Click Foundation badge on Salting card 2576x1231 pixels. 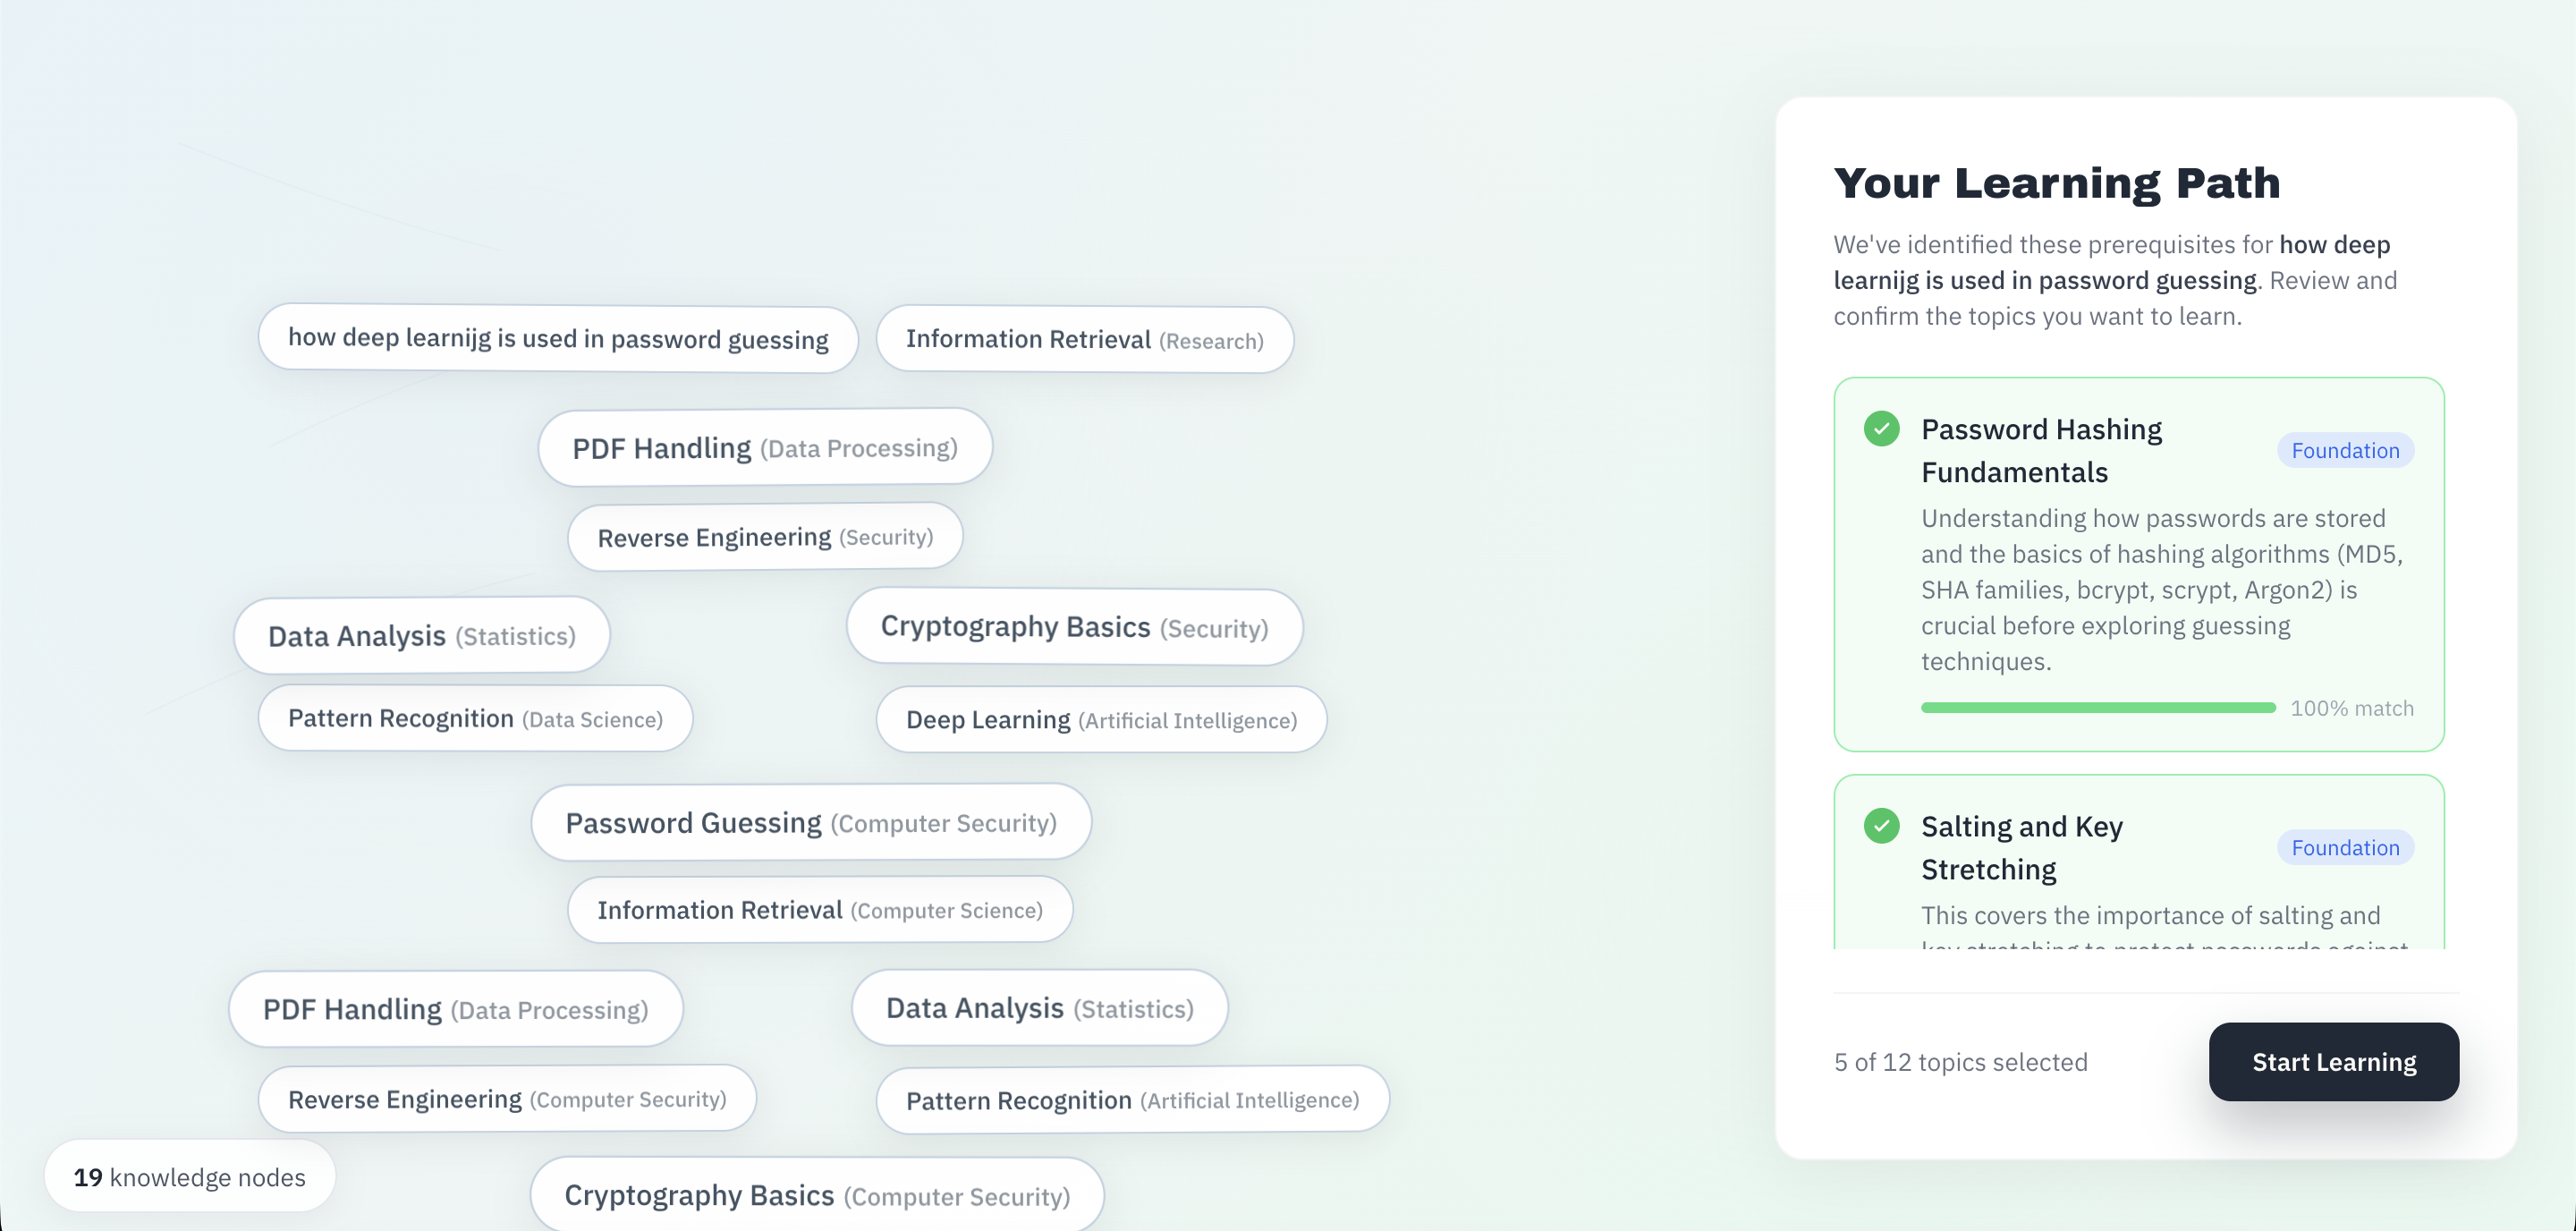pos(2344,847)
